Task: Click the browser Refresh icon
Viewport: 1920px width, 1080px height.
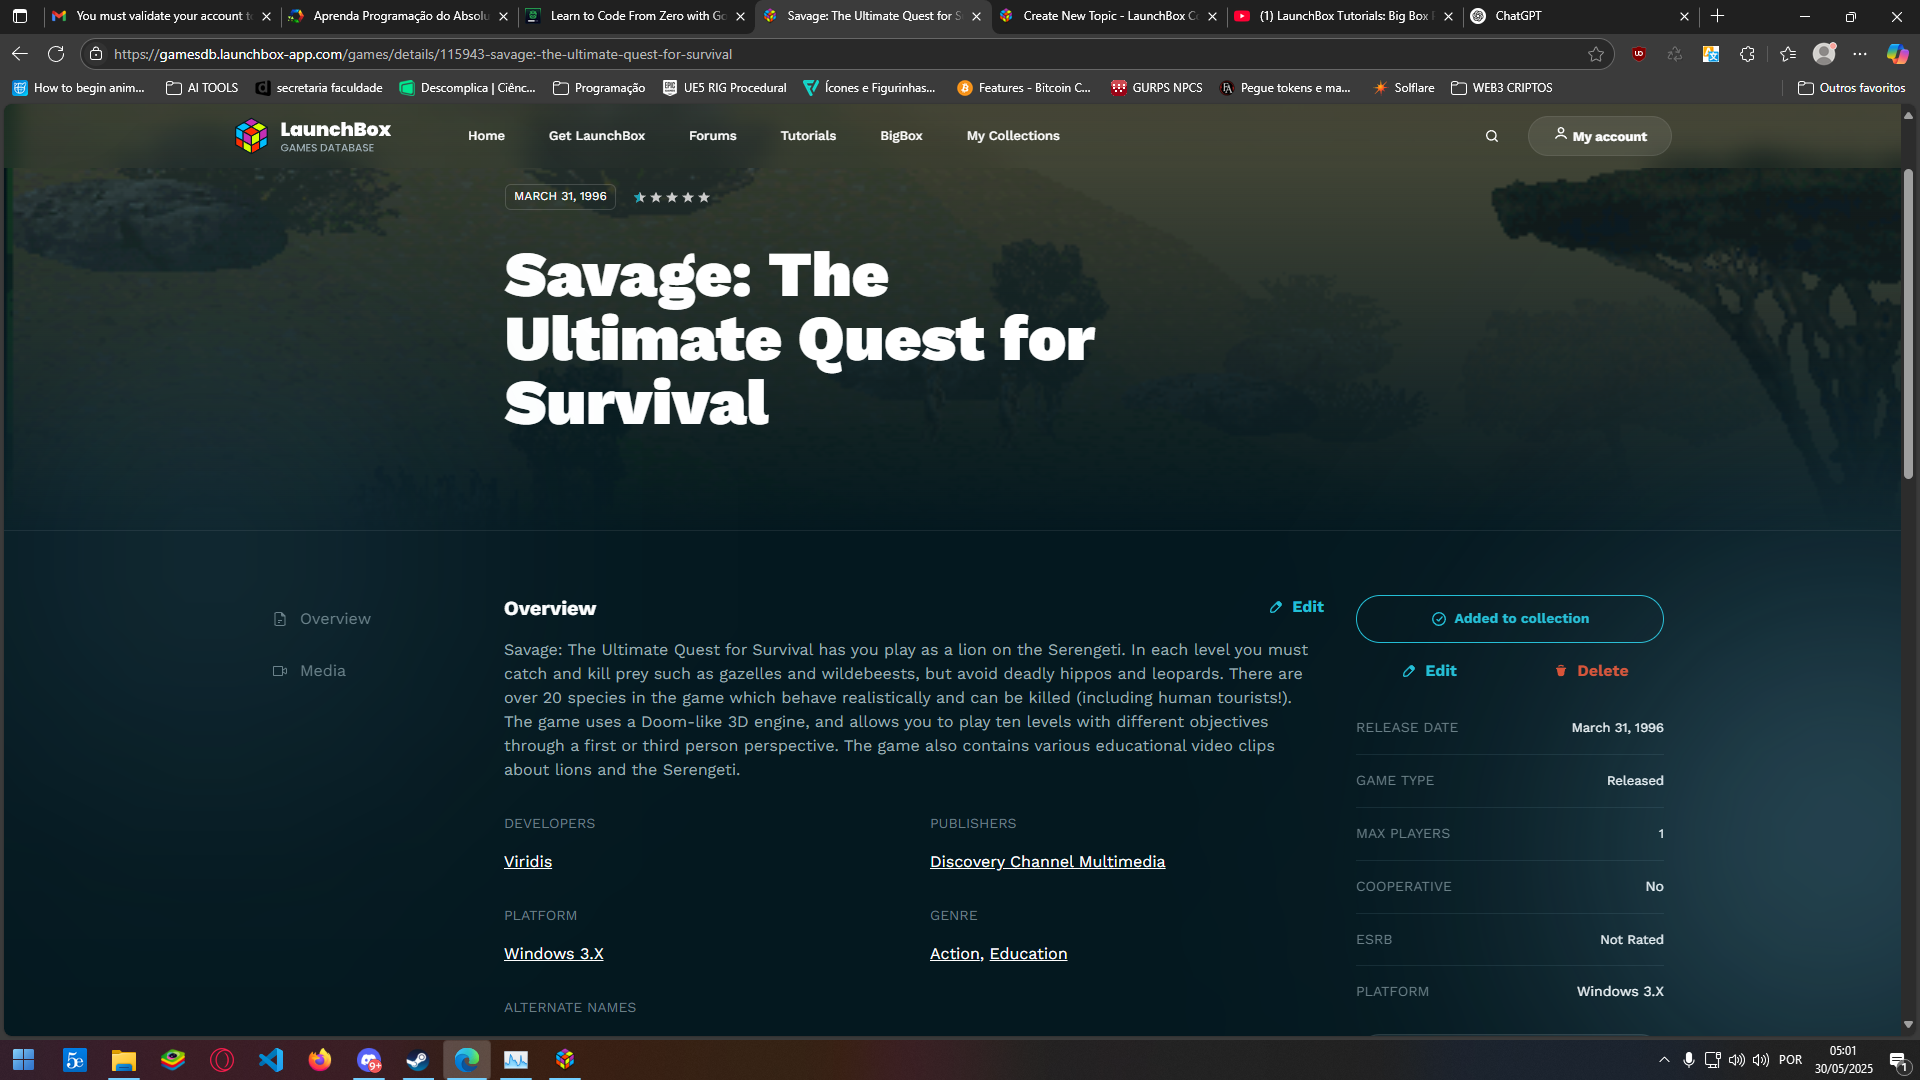Action: point(56,54)
